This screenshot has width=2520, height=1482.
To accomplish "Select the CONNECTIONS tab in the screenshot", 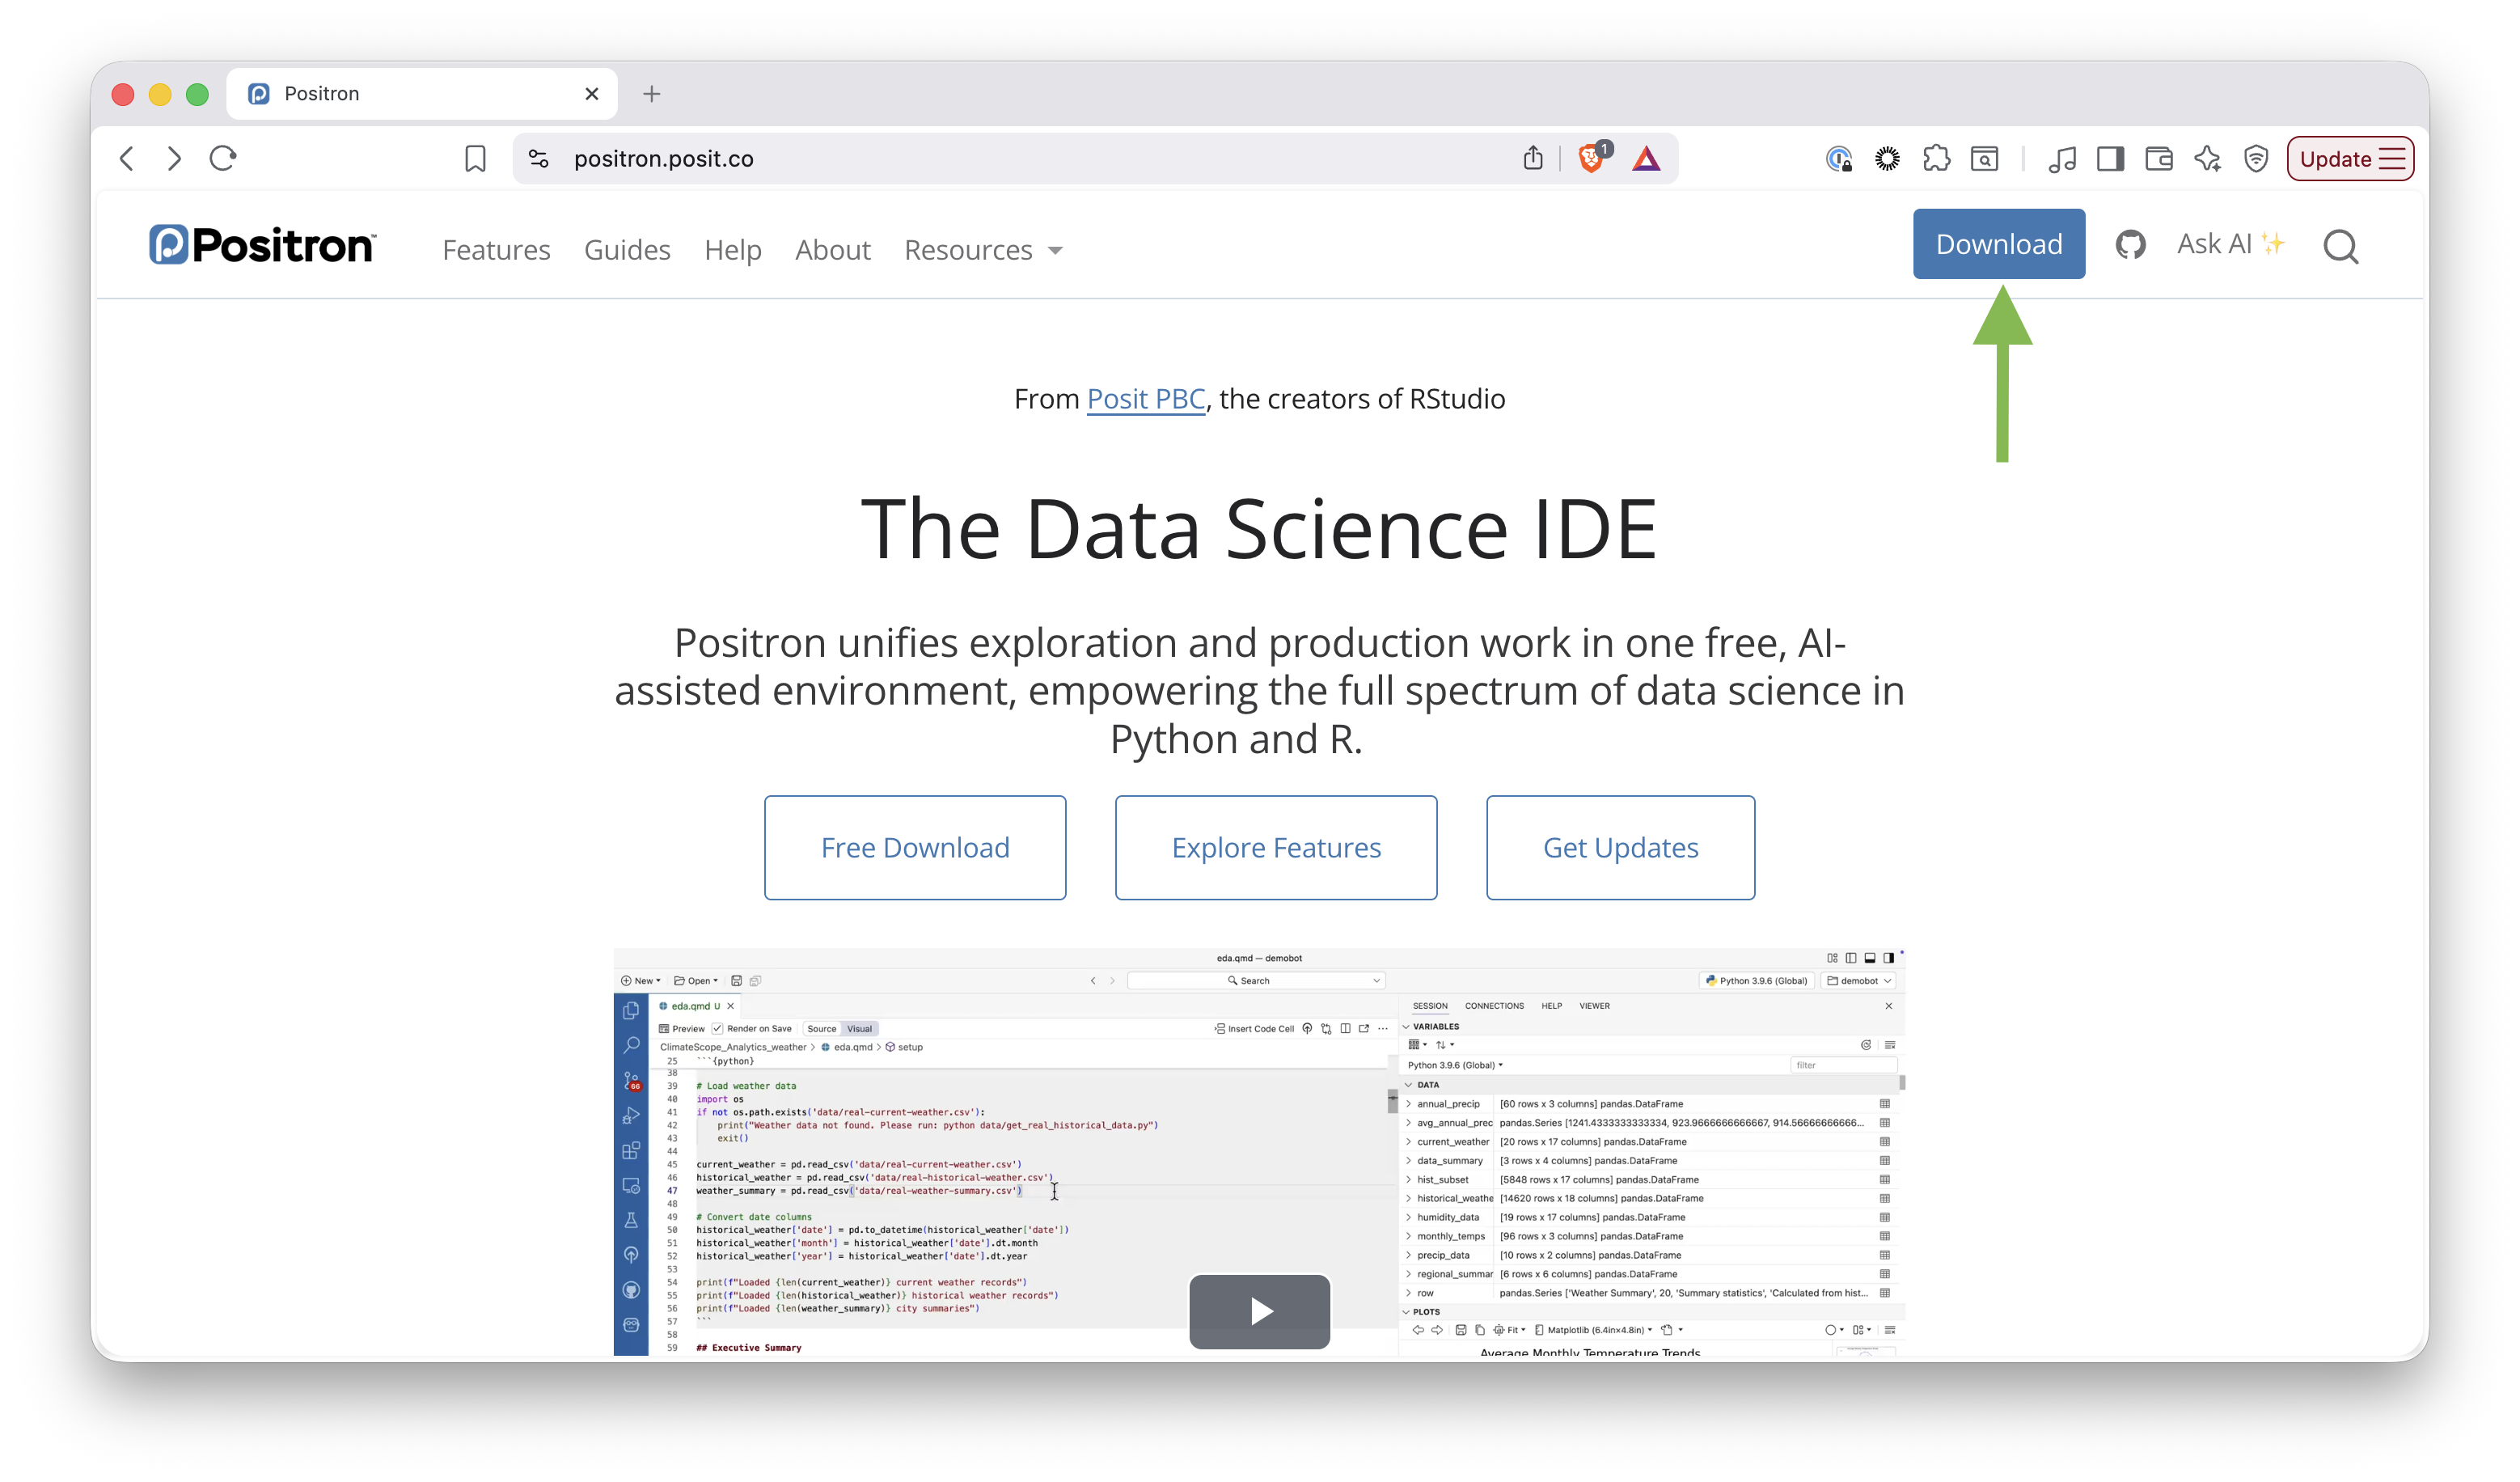I will (1494, 1006).
